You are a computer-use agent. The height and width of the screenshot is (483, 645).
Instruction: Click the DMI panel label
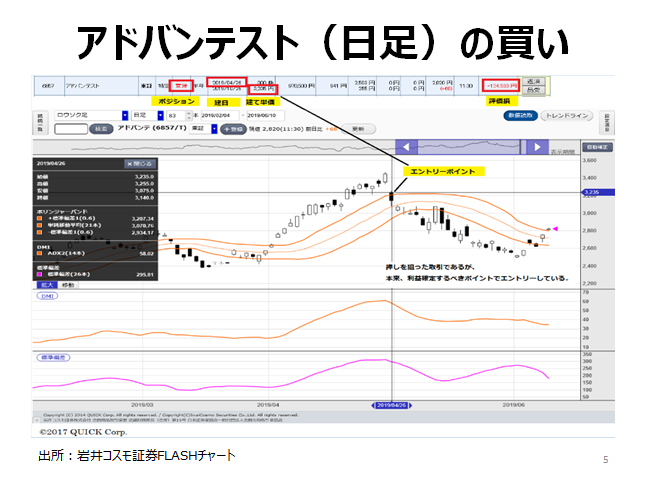point(47,296)
